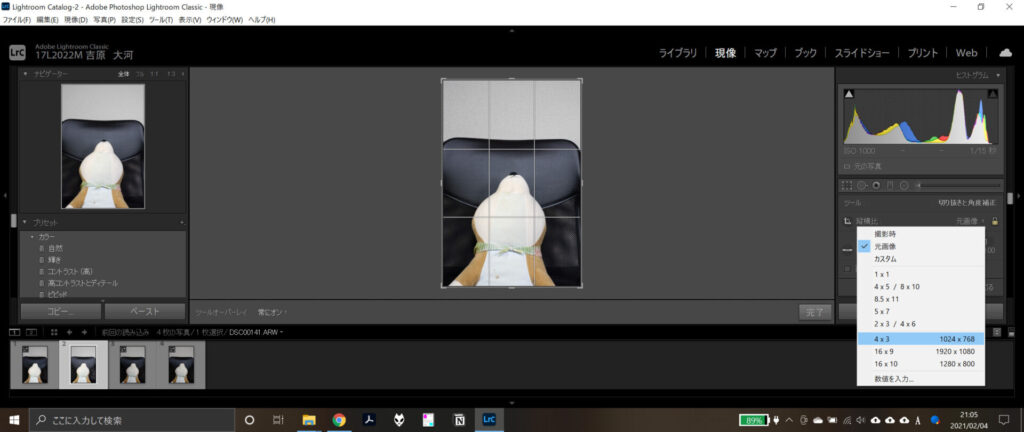Select 4 x 5 / 8 x 10 ratio
The height and width of the screenshot is (432, 1024).
coord(920,286)
